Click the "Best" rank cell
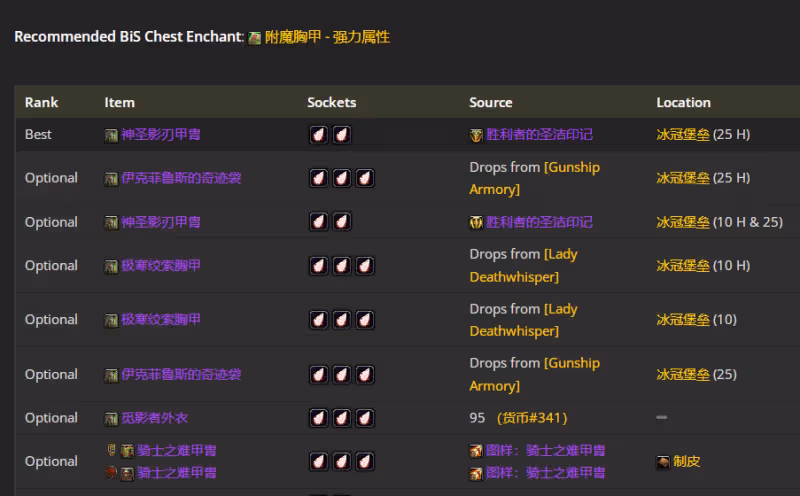The image size is (800, 496). pyautogui.click(x=38, y=135)
